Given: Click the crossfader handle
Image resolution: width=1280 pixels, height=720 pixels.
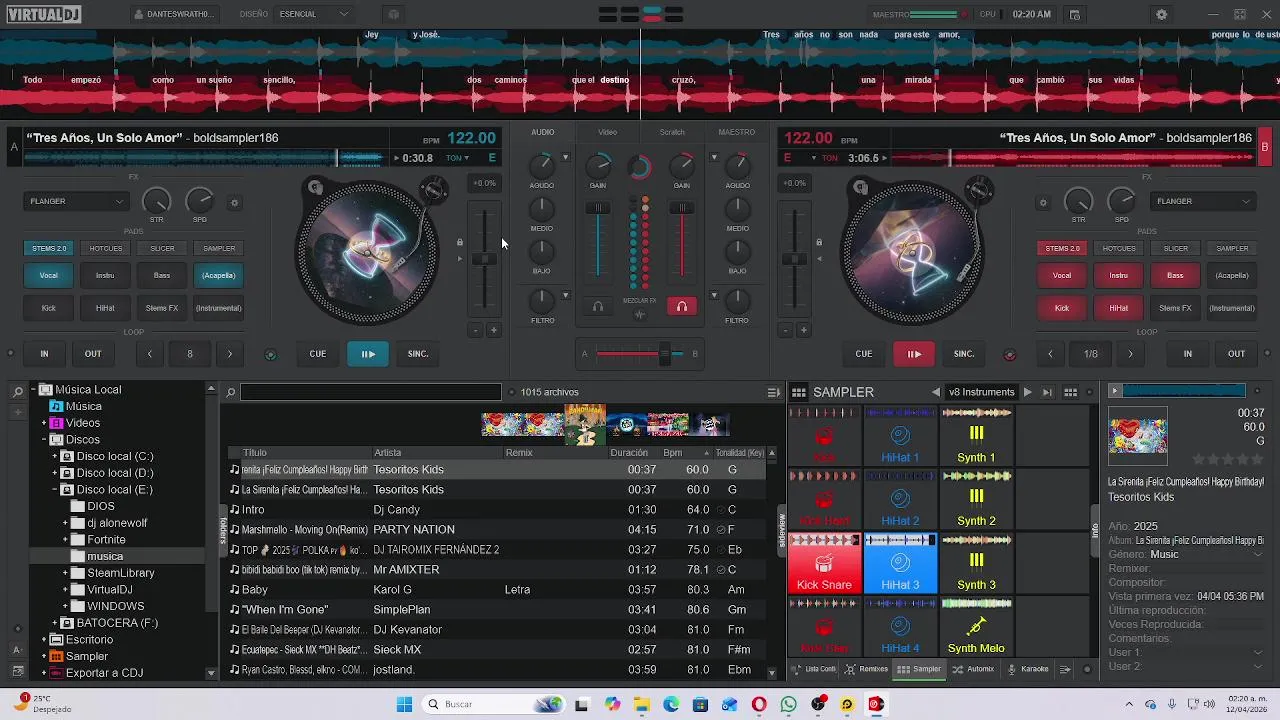Looking at the screenshot, I should (x=664, y=353).
